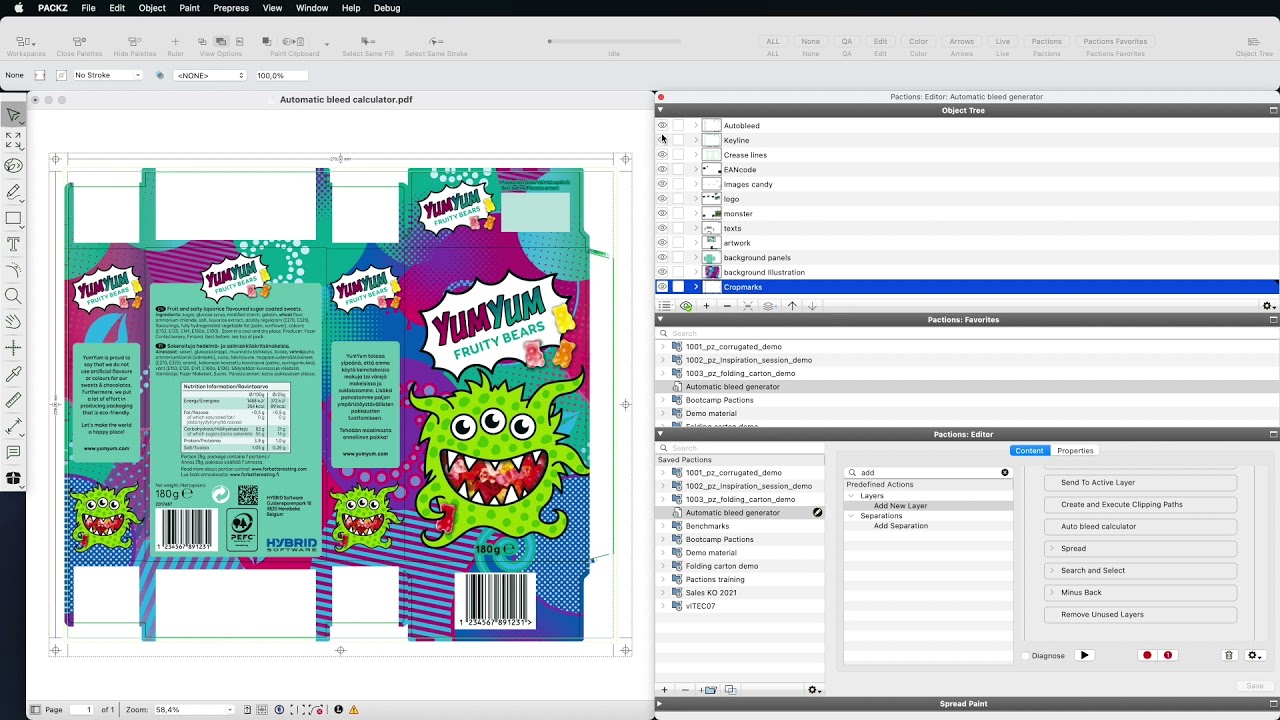1280x720 pixels.
Task: Switch to the Content tab
Action: pos(1029,451)
